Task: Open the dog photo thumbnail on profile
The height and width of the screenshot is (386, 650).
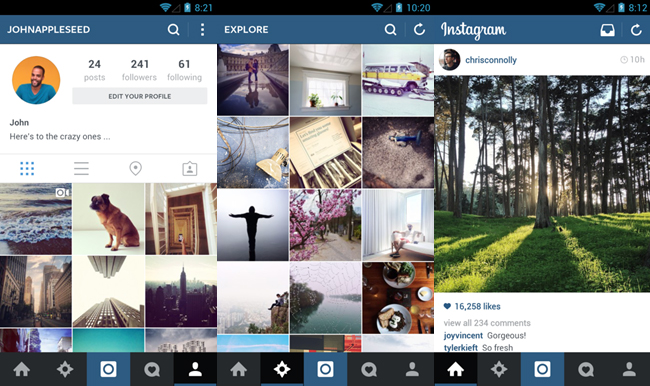Action: (108, 219)
